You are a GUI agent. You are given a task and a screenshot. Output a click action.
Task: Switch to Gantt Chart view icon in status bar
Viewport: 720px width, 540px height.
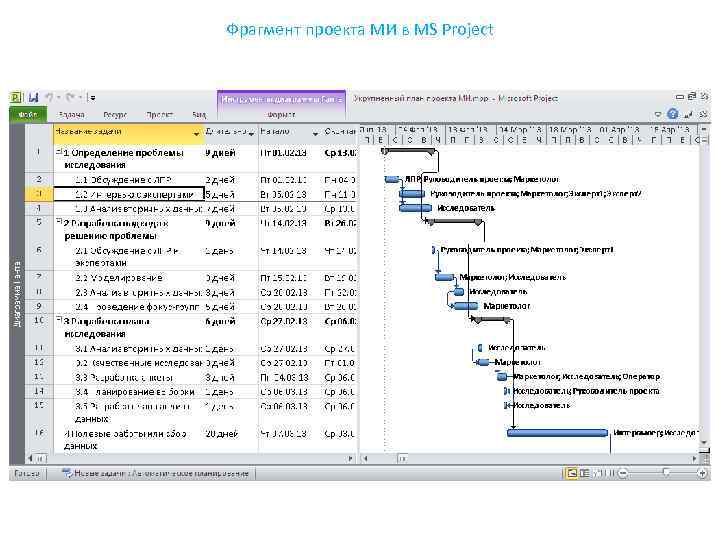pos(571,473)
